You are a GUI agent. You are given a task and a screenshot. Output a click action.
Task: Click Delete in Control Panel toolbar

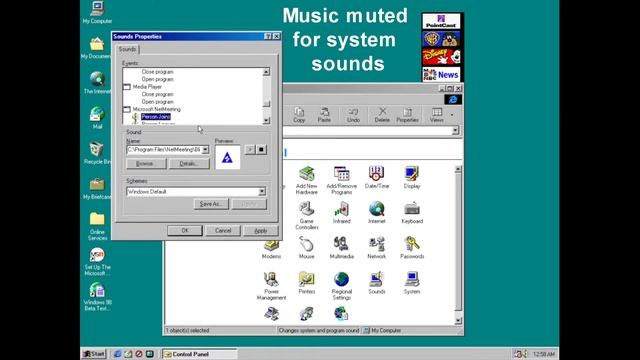tap(382, 115)
